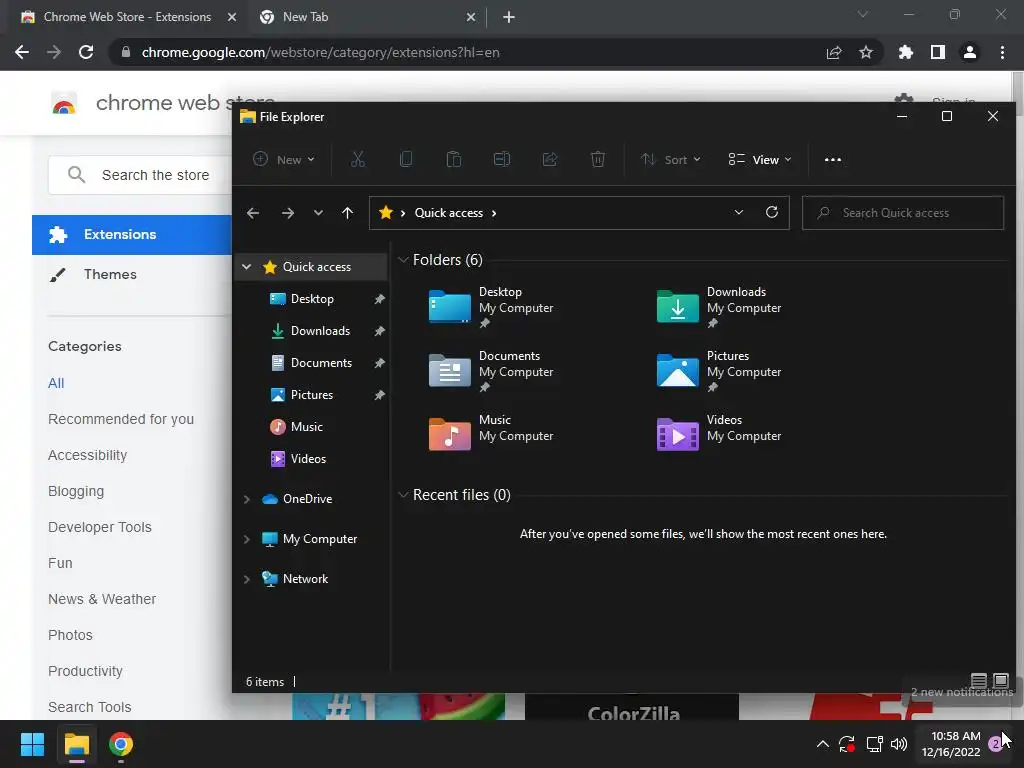The height and width of the screenshot is (768, 1024).
Task: Open the Sort dropdown menu
Action: 671,159
